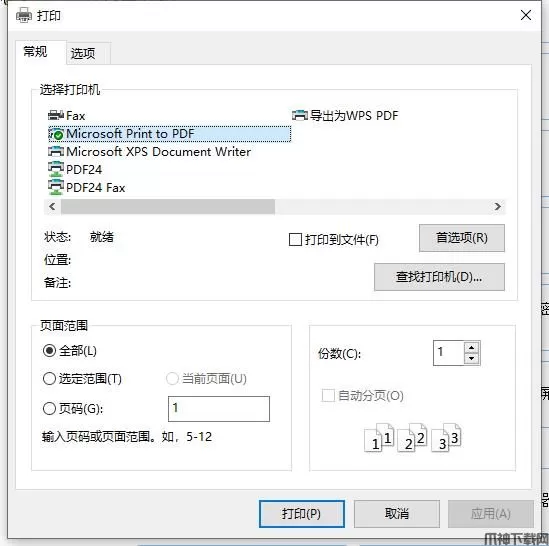Screen dimensions: 549x546
Task: Select the Microsoft Print to PDF printer icon
Action: pos(56,133)
